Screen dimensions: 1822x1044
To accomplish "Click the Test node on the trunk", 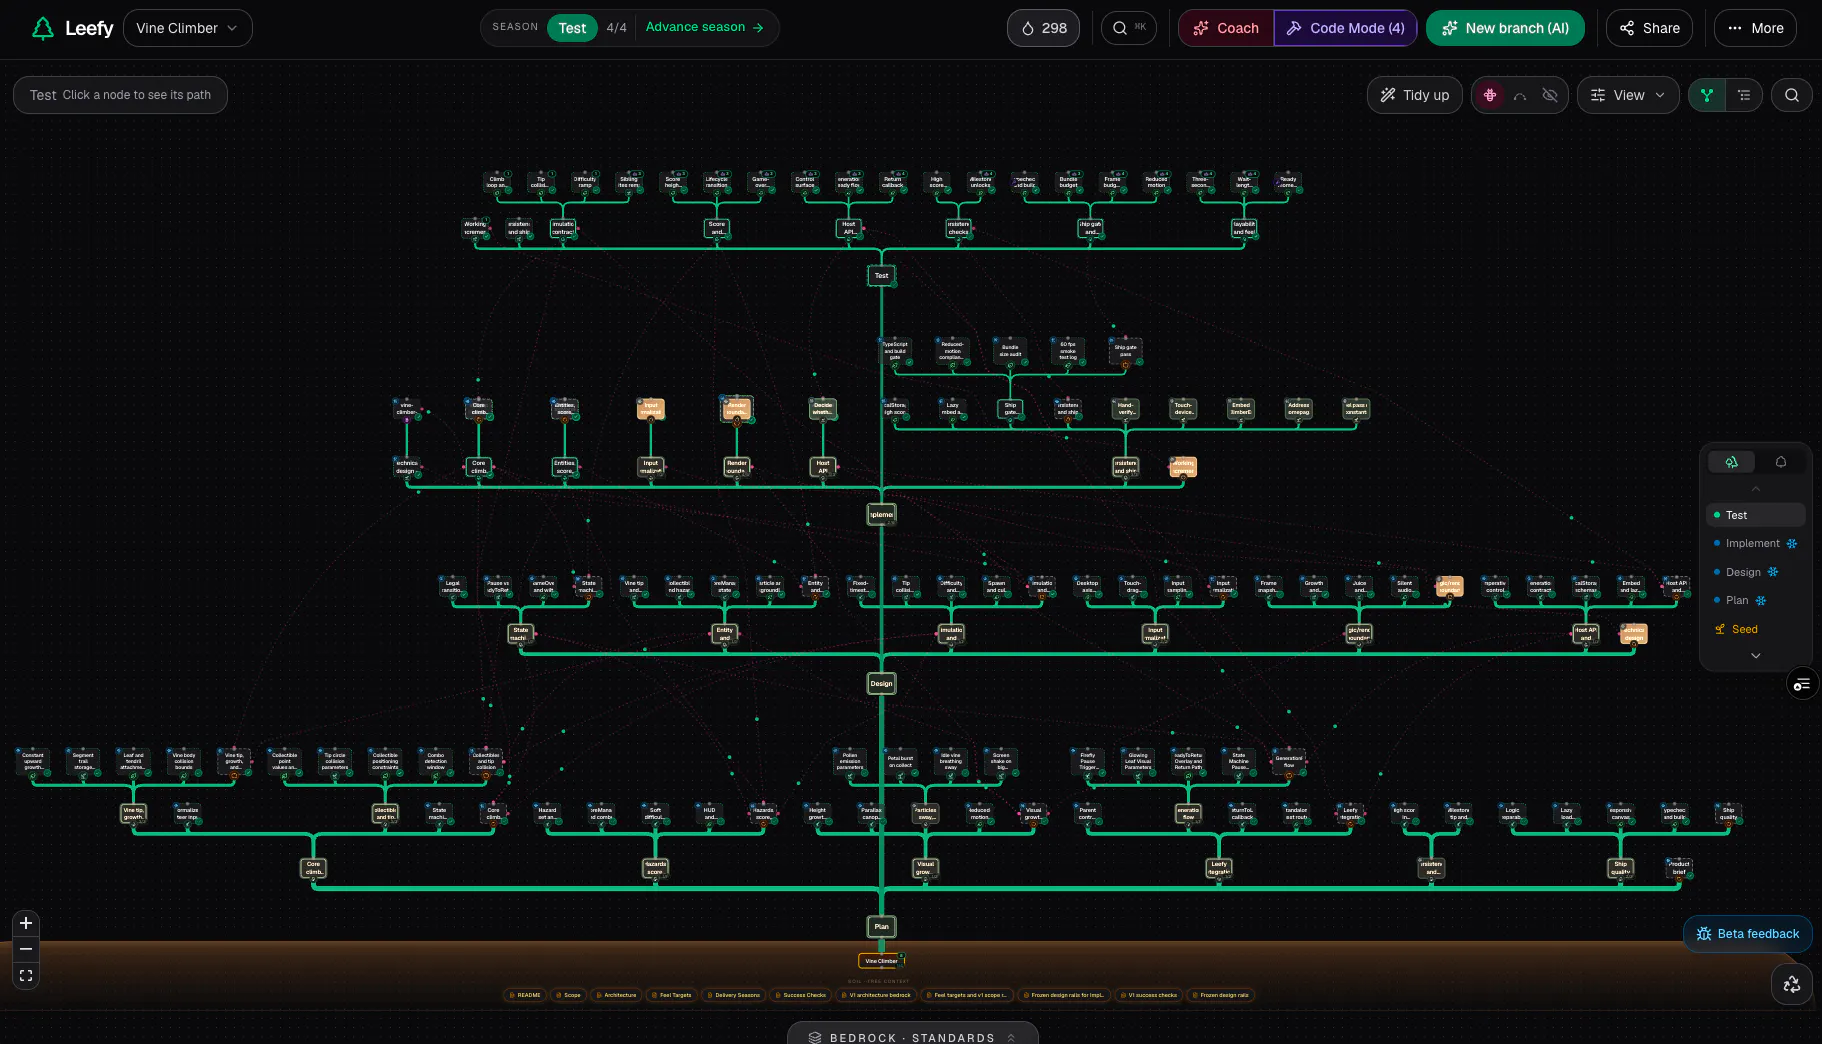I will pyautogui.click(x=881, y=275).
